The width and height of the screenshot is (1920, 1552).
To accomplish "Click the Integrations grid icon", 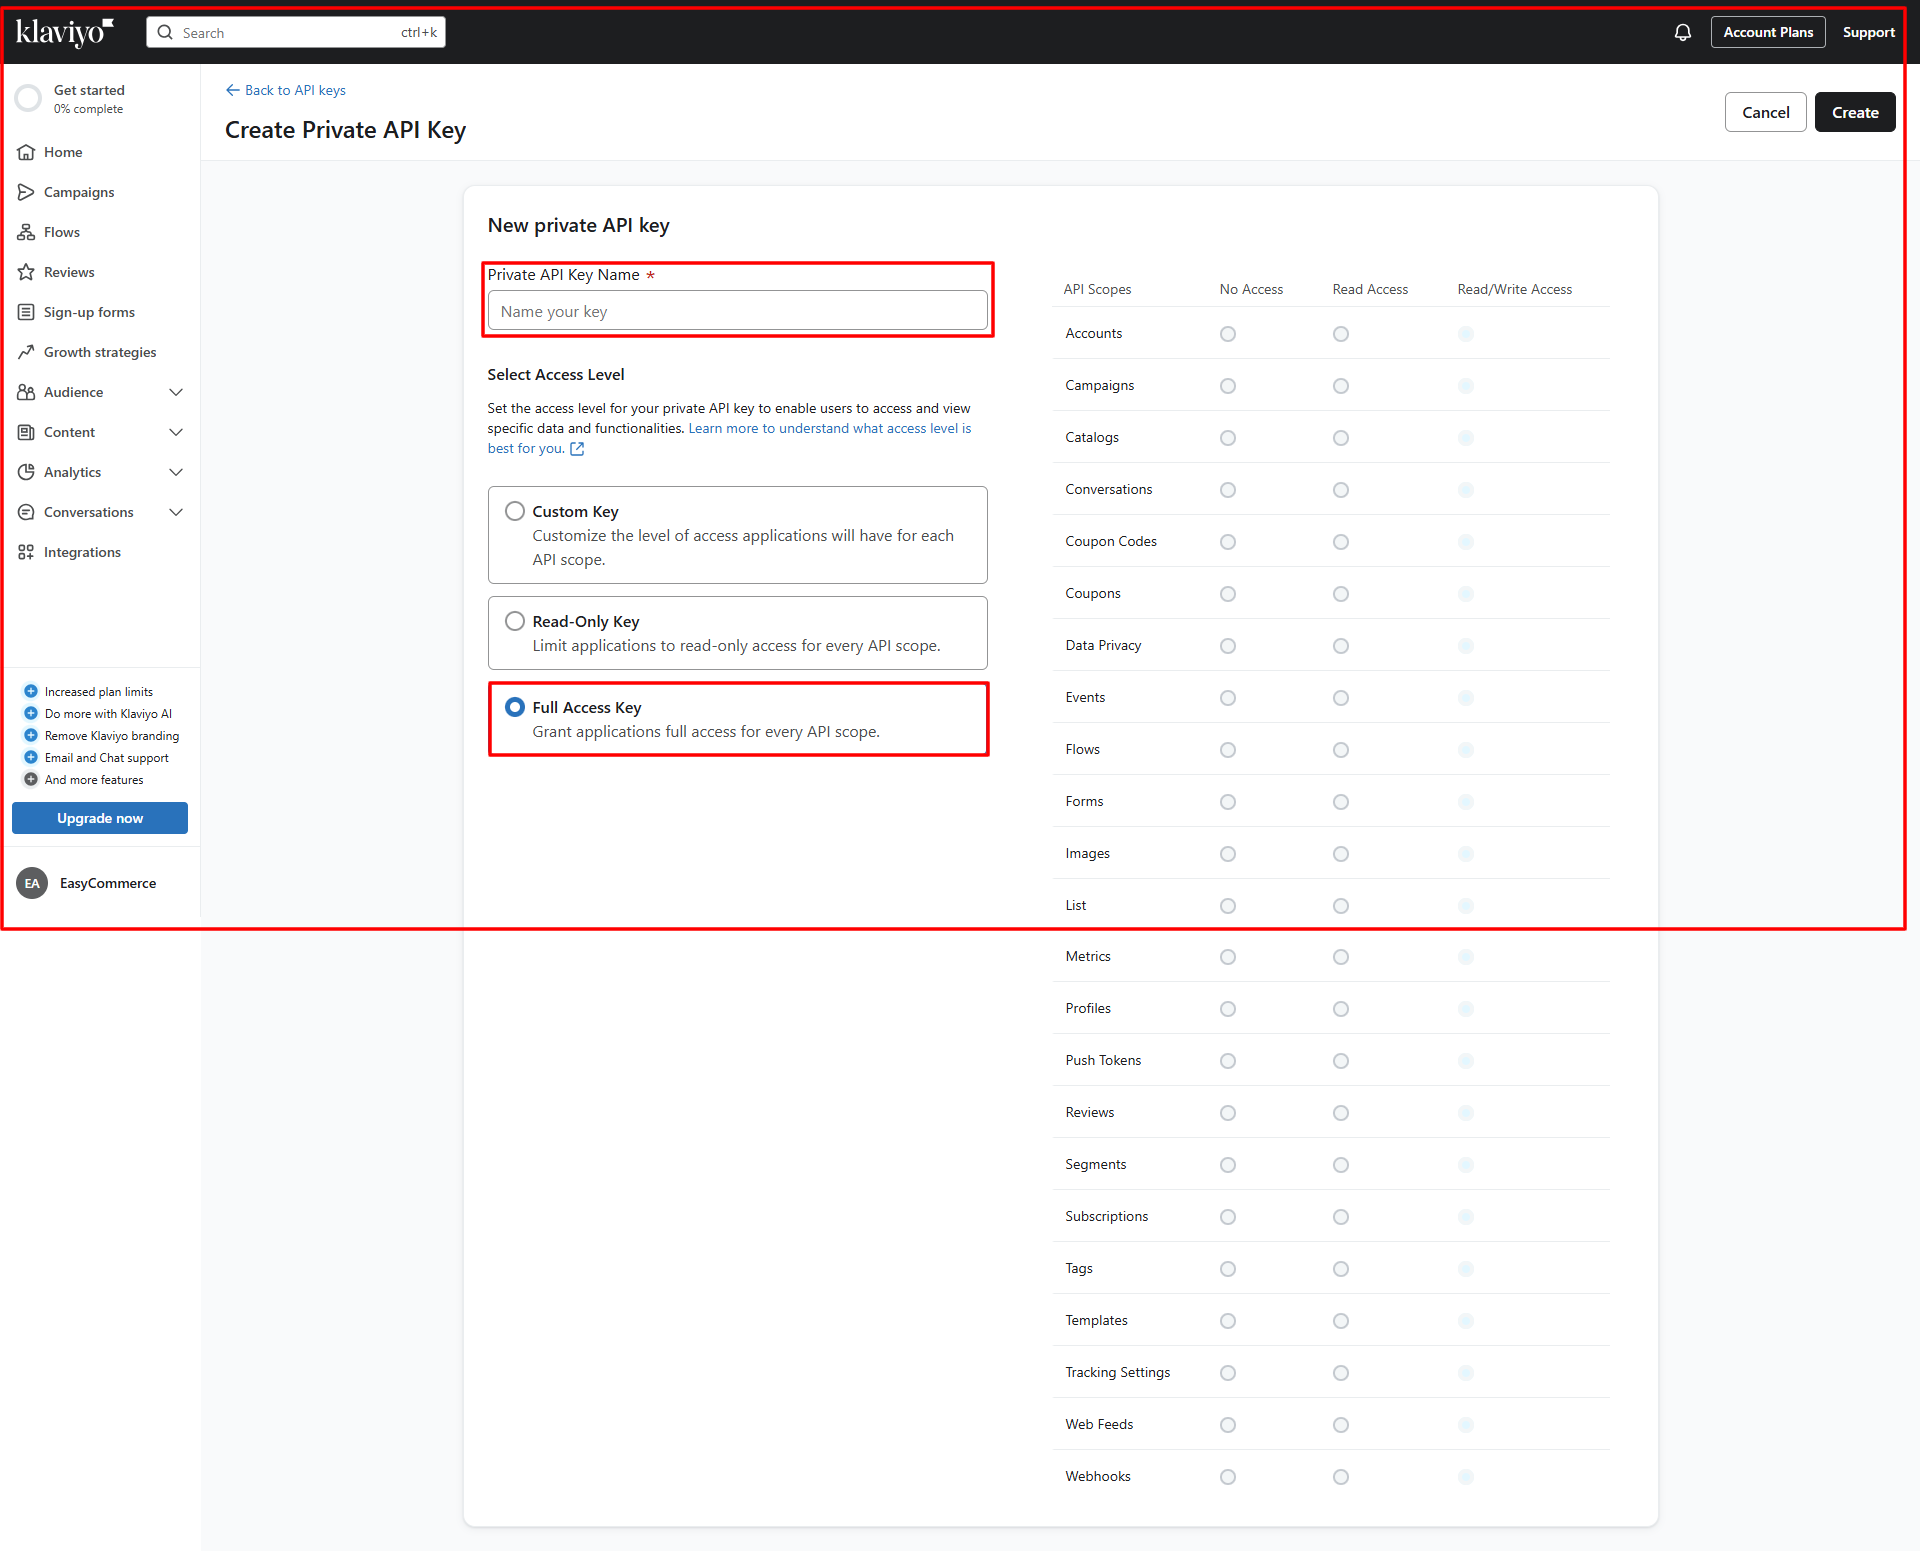I will pyautogui.click(x=26, y=552).
